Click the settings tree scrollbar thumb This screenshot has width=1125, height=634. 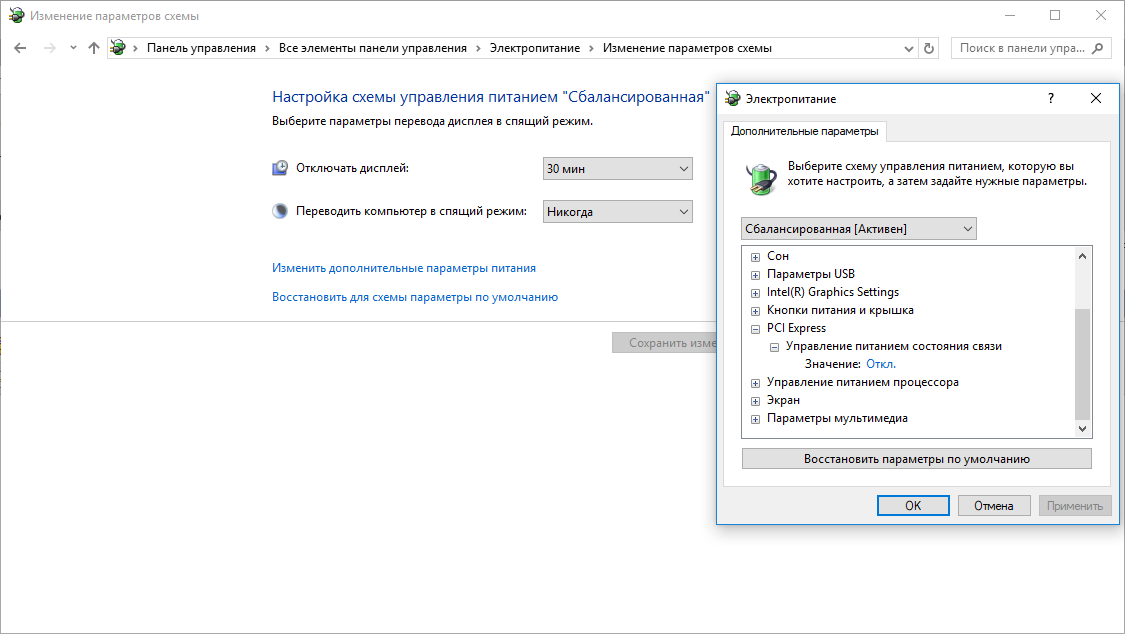click(1083, 364)
